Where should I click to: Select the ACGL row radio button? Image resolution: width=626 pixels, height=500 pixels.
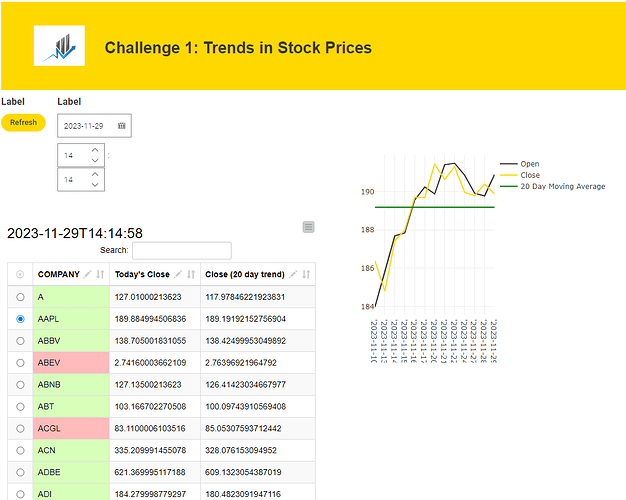tap(20, 429)
